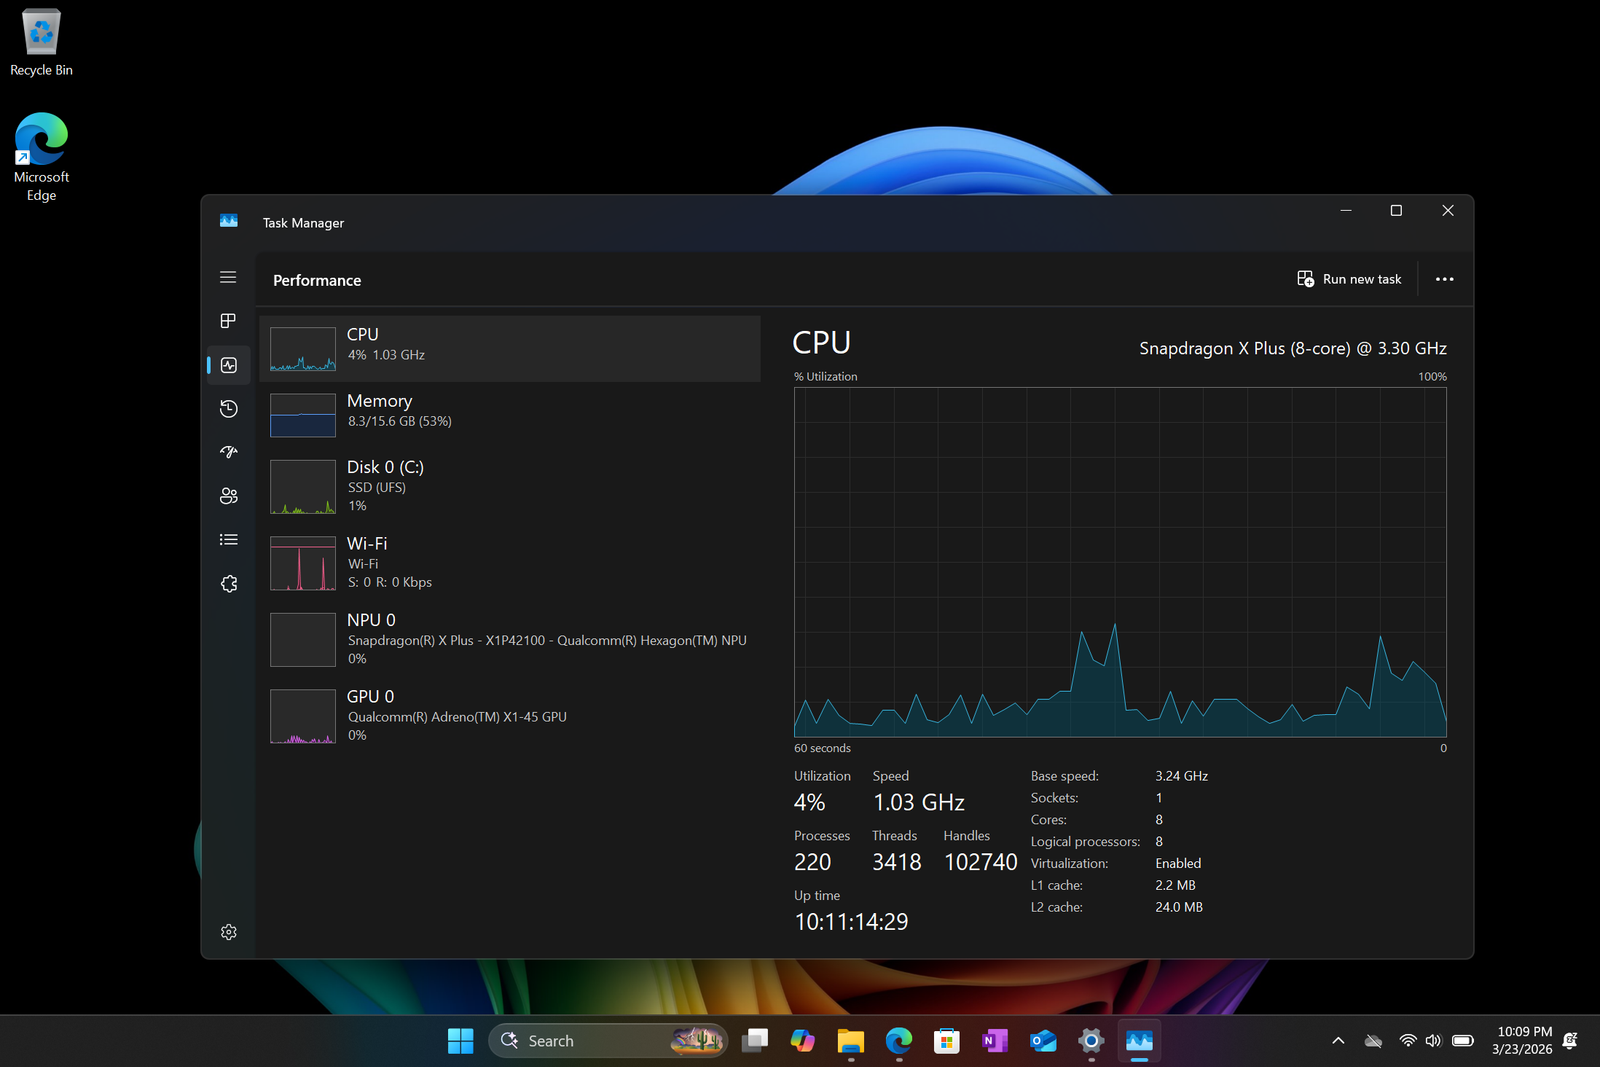1600x1067 pixels.
Task: Show hidden icons in system tray
Action: (1338, 1041)
